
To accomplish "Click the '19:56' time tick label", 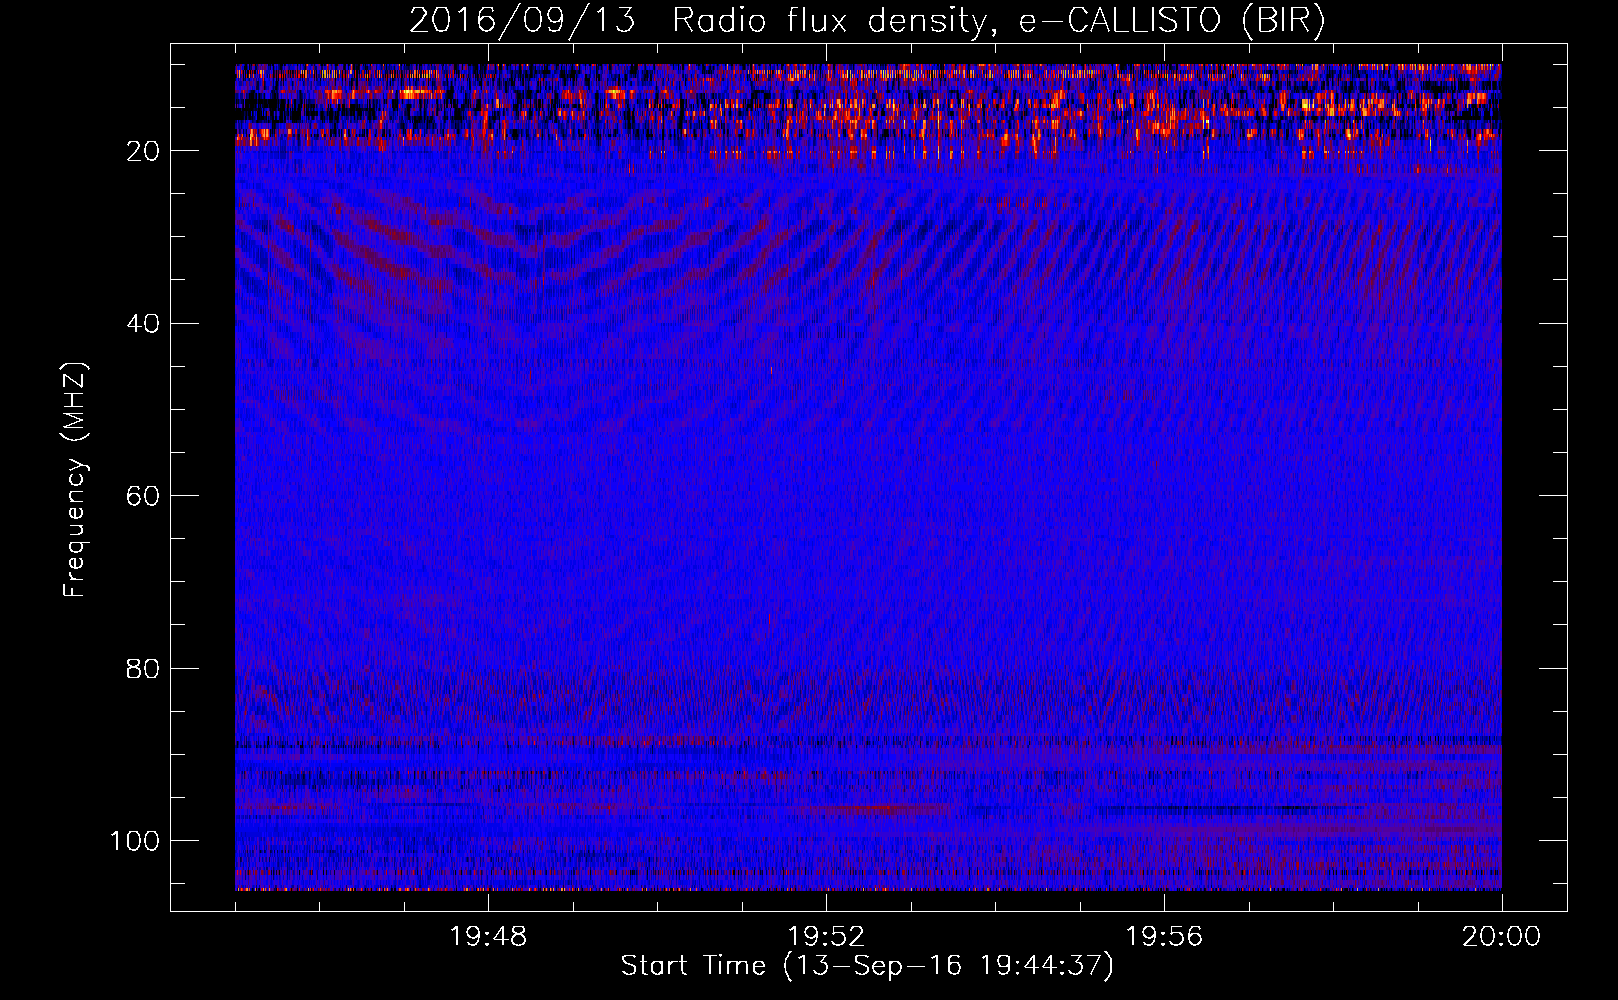I will [x=1164, y=937].
